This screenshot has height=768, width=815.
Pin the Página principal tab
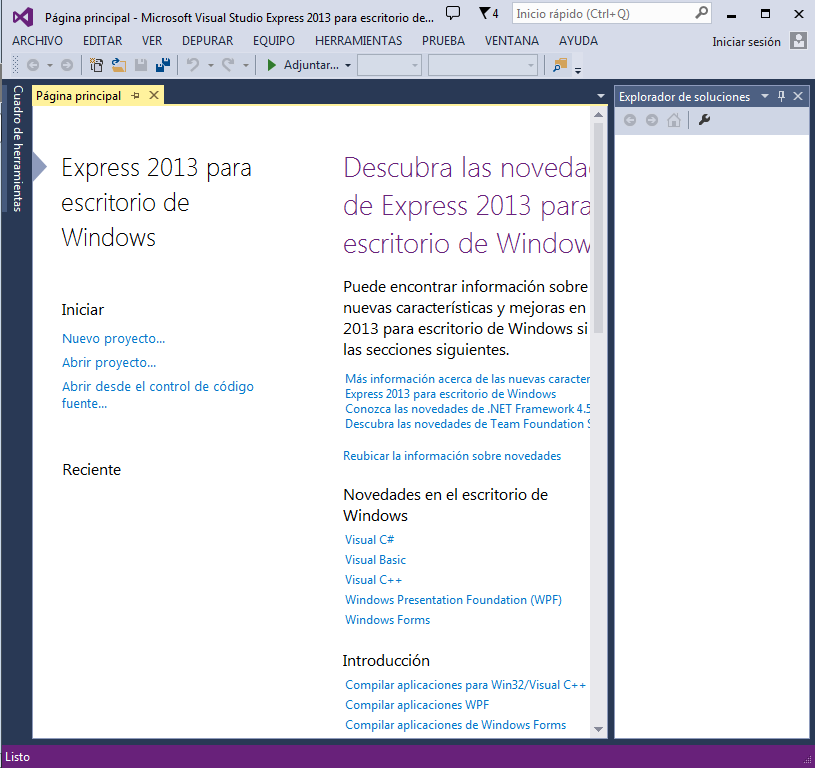pyautogui.click(x=136, y=96)
